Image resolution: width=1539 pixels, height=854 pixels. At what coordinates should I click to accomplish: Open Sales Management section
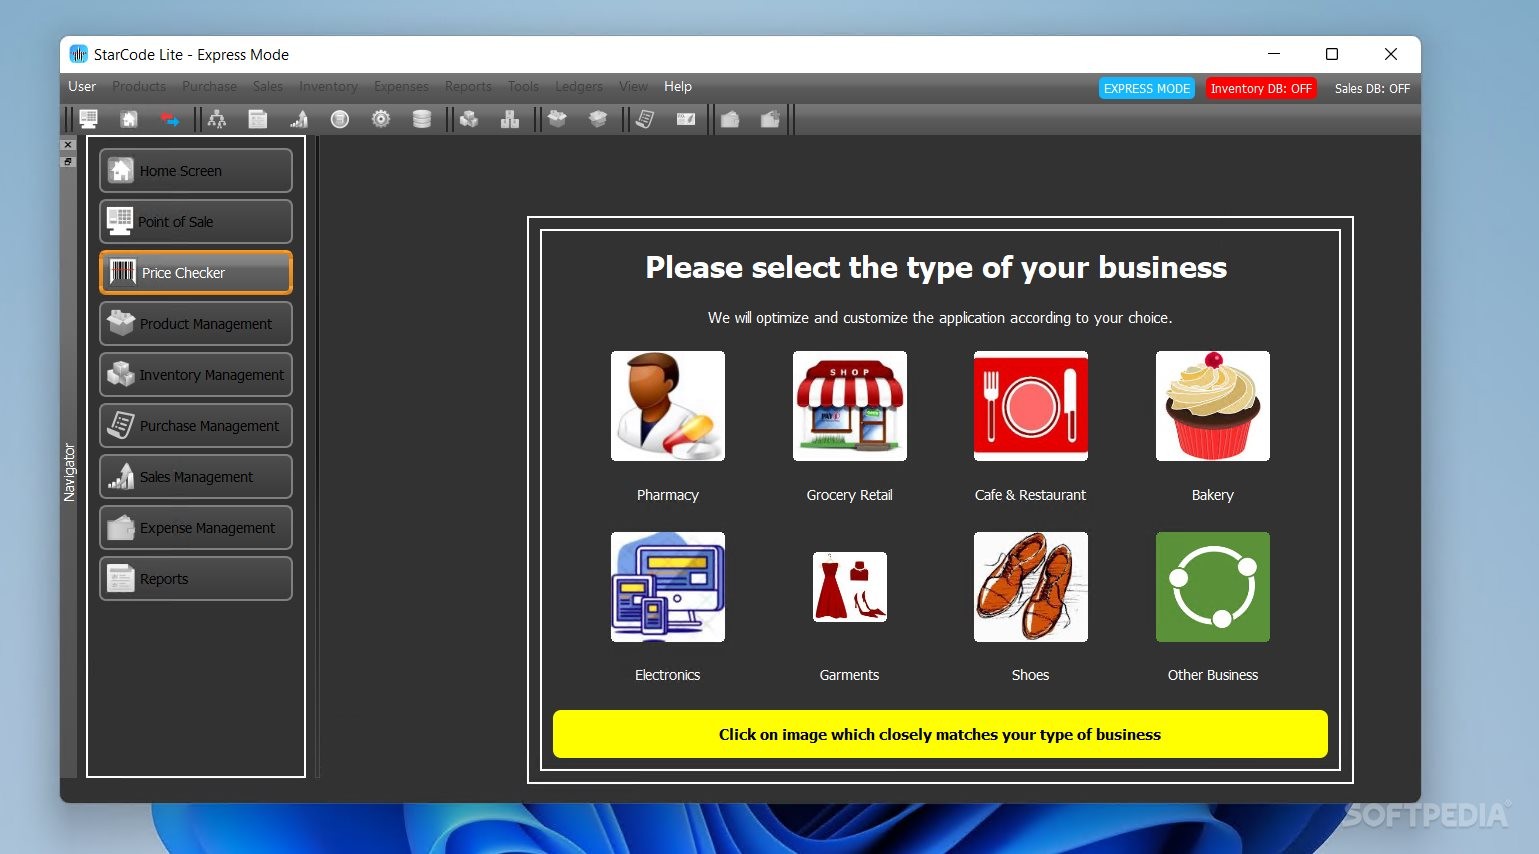pyautogui.click(x=196, y=477)
